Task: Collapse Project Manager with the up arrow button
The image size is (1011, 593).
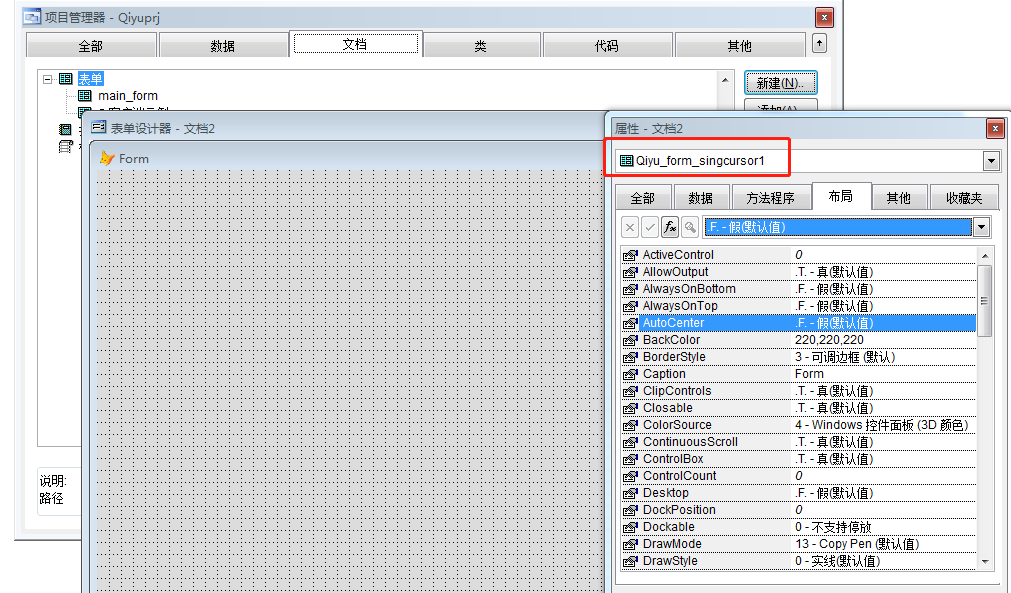Action: pos(819,44)
